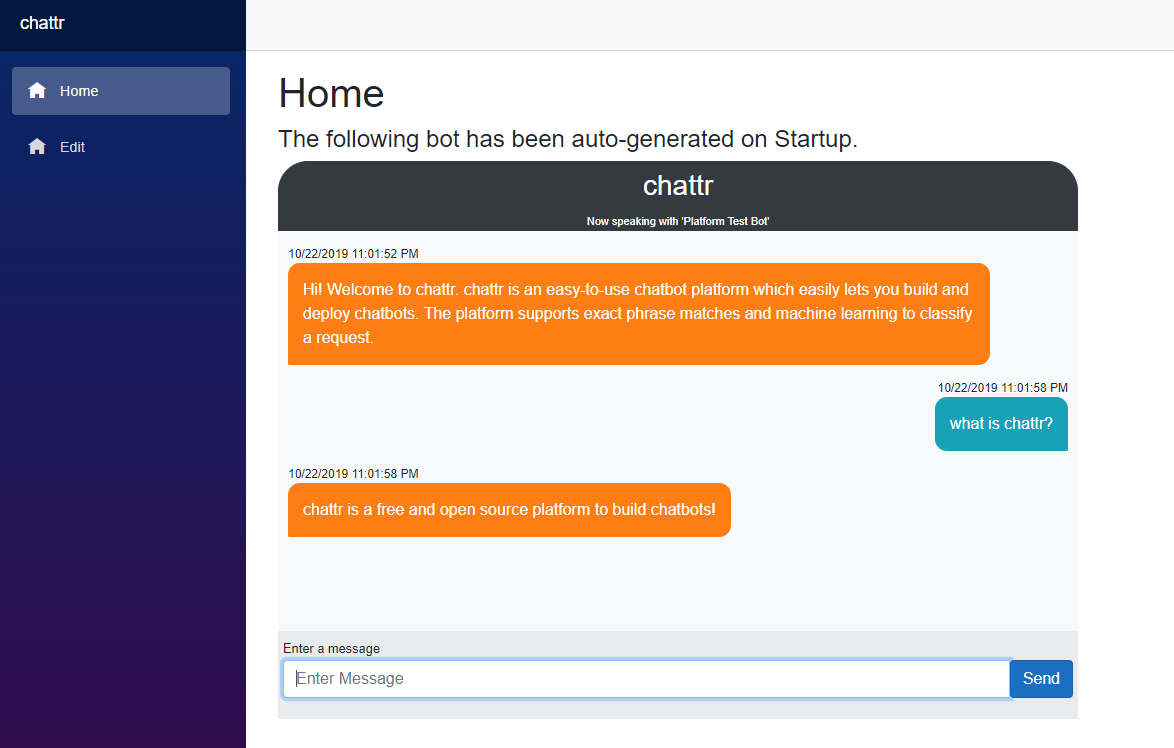The width and height of the screenshot is (1174, 748).
Task: Click the Edit house icon in sidebar
Action: tap(37, 147)
